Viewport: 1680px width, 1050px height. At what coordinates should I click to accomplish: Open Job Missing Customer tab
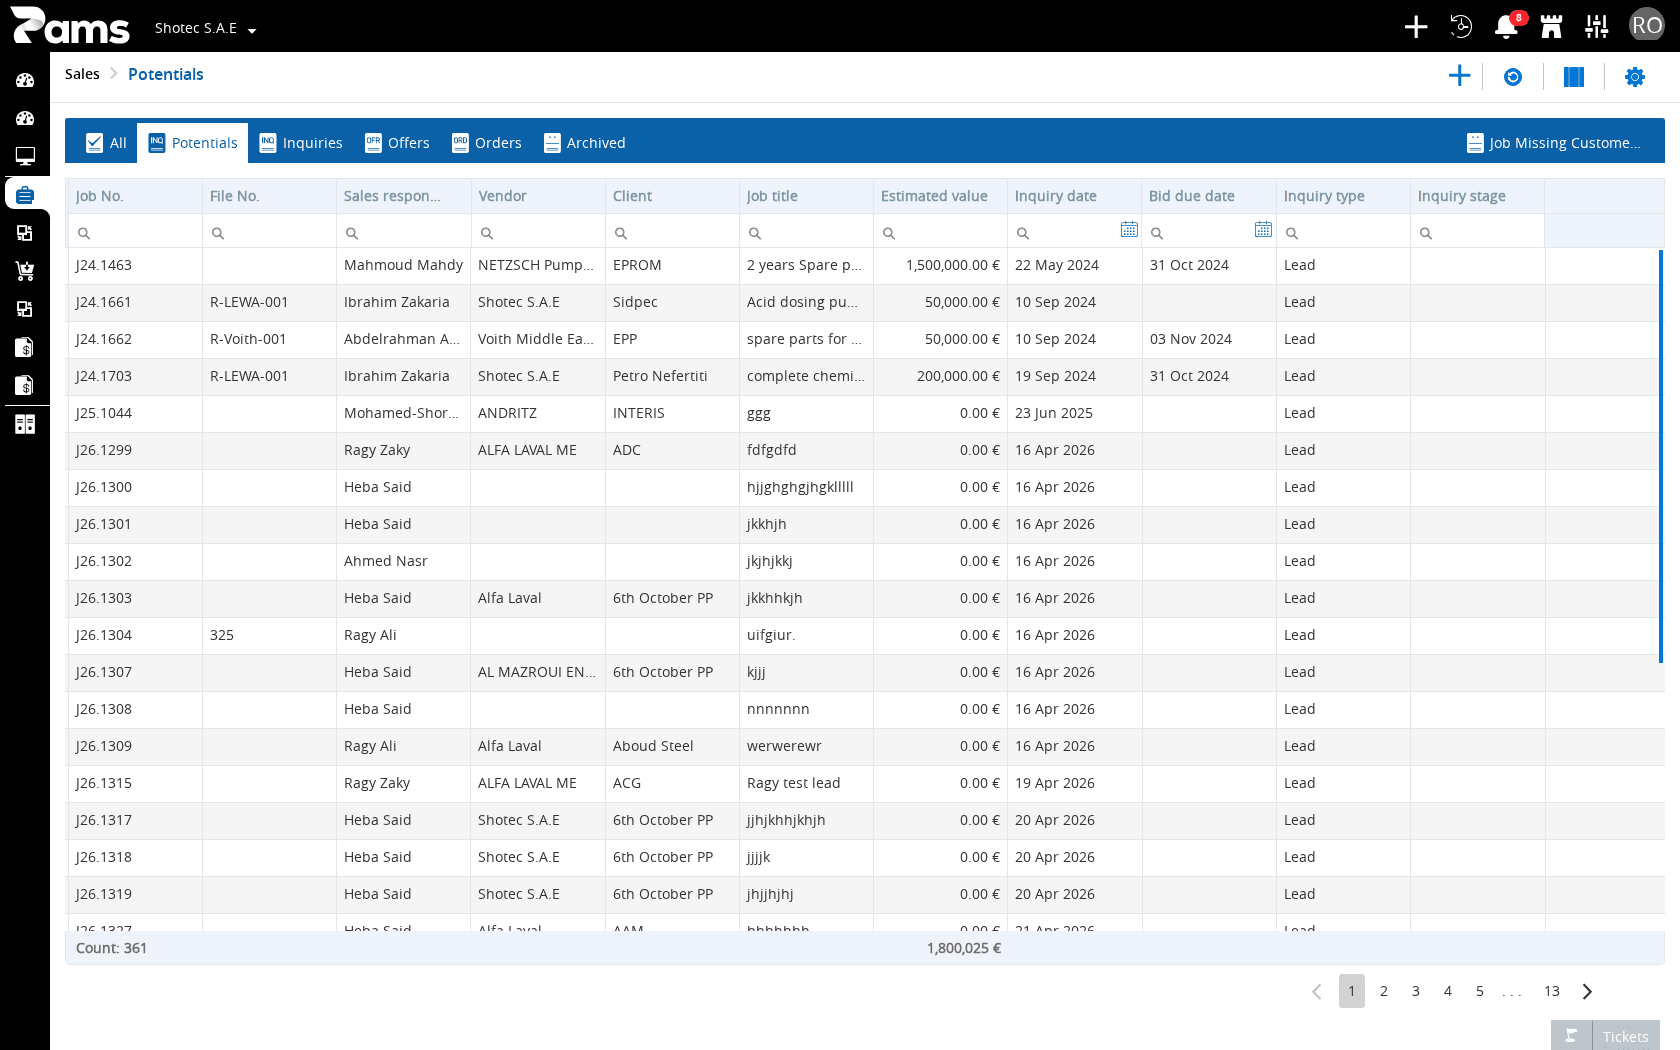coord(1554,143)
